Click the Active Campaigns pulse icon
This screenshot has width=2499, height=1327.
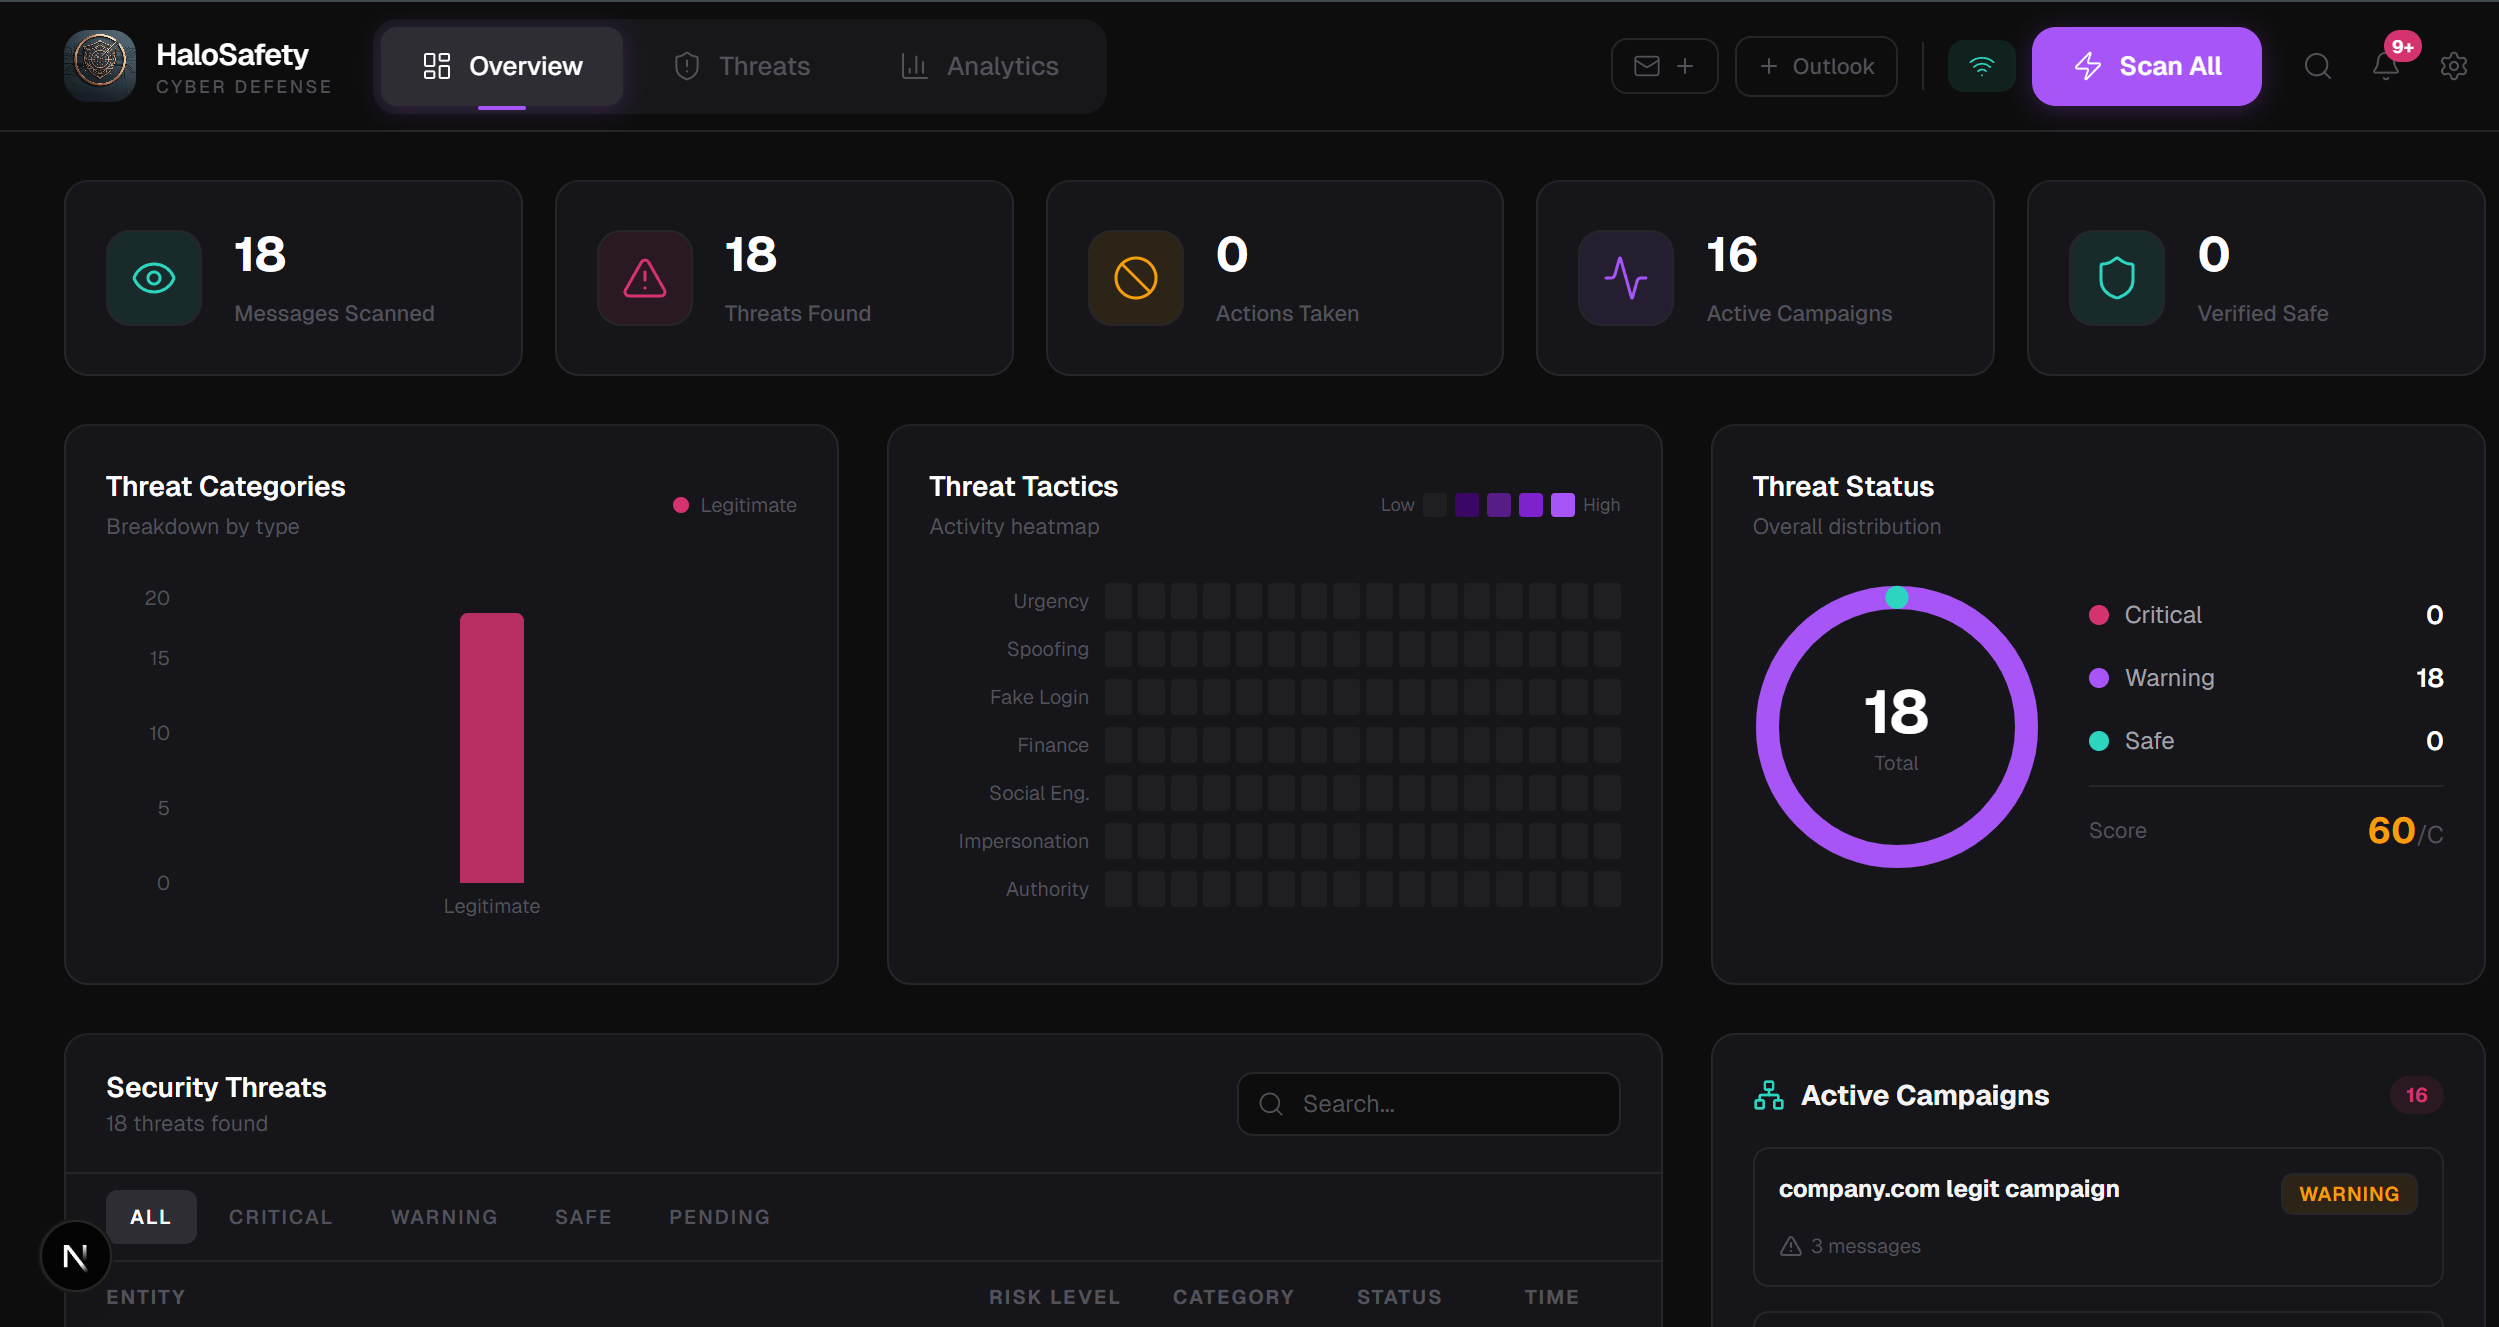(1626, 278)
